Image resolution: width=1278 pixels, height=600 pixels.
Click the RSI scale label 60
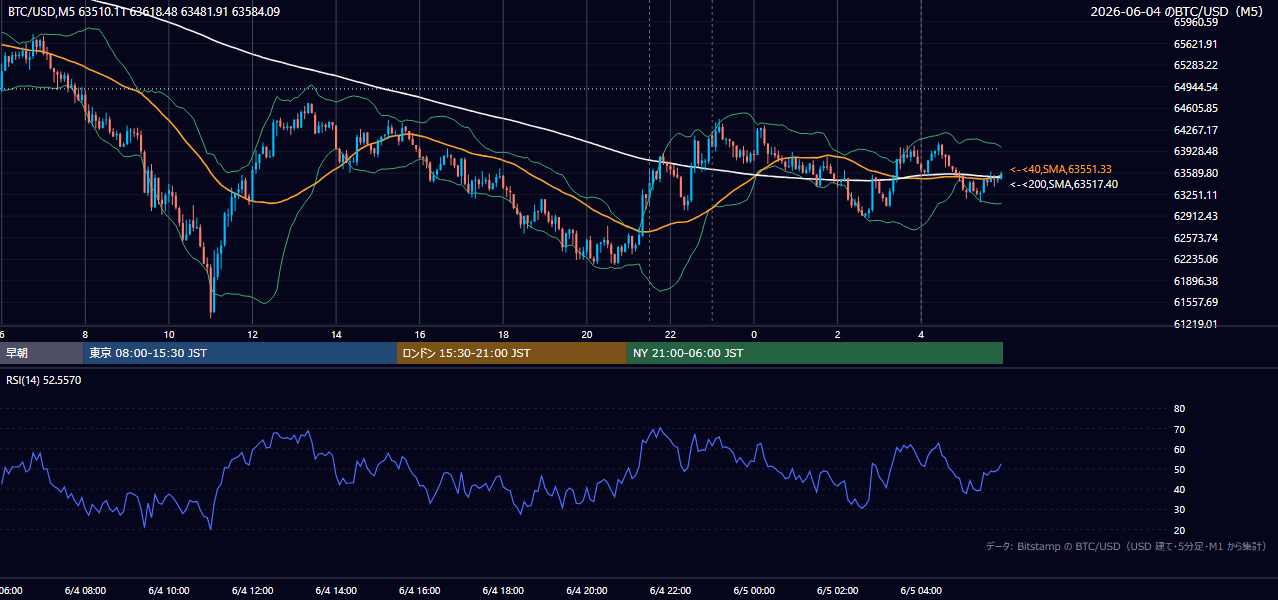point(1179,449)
